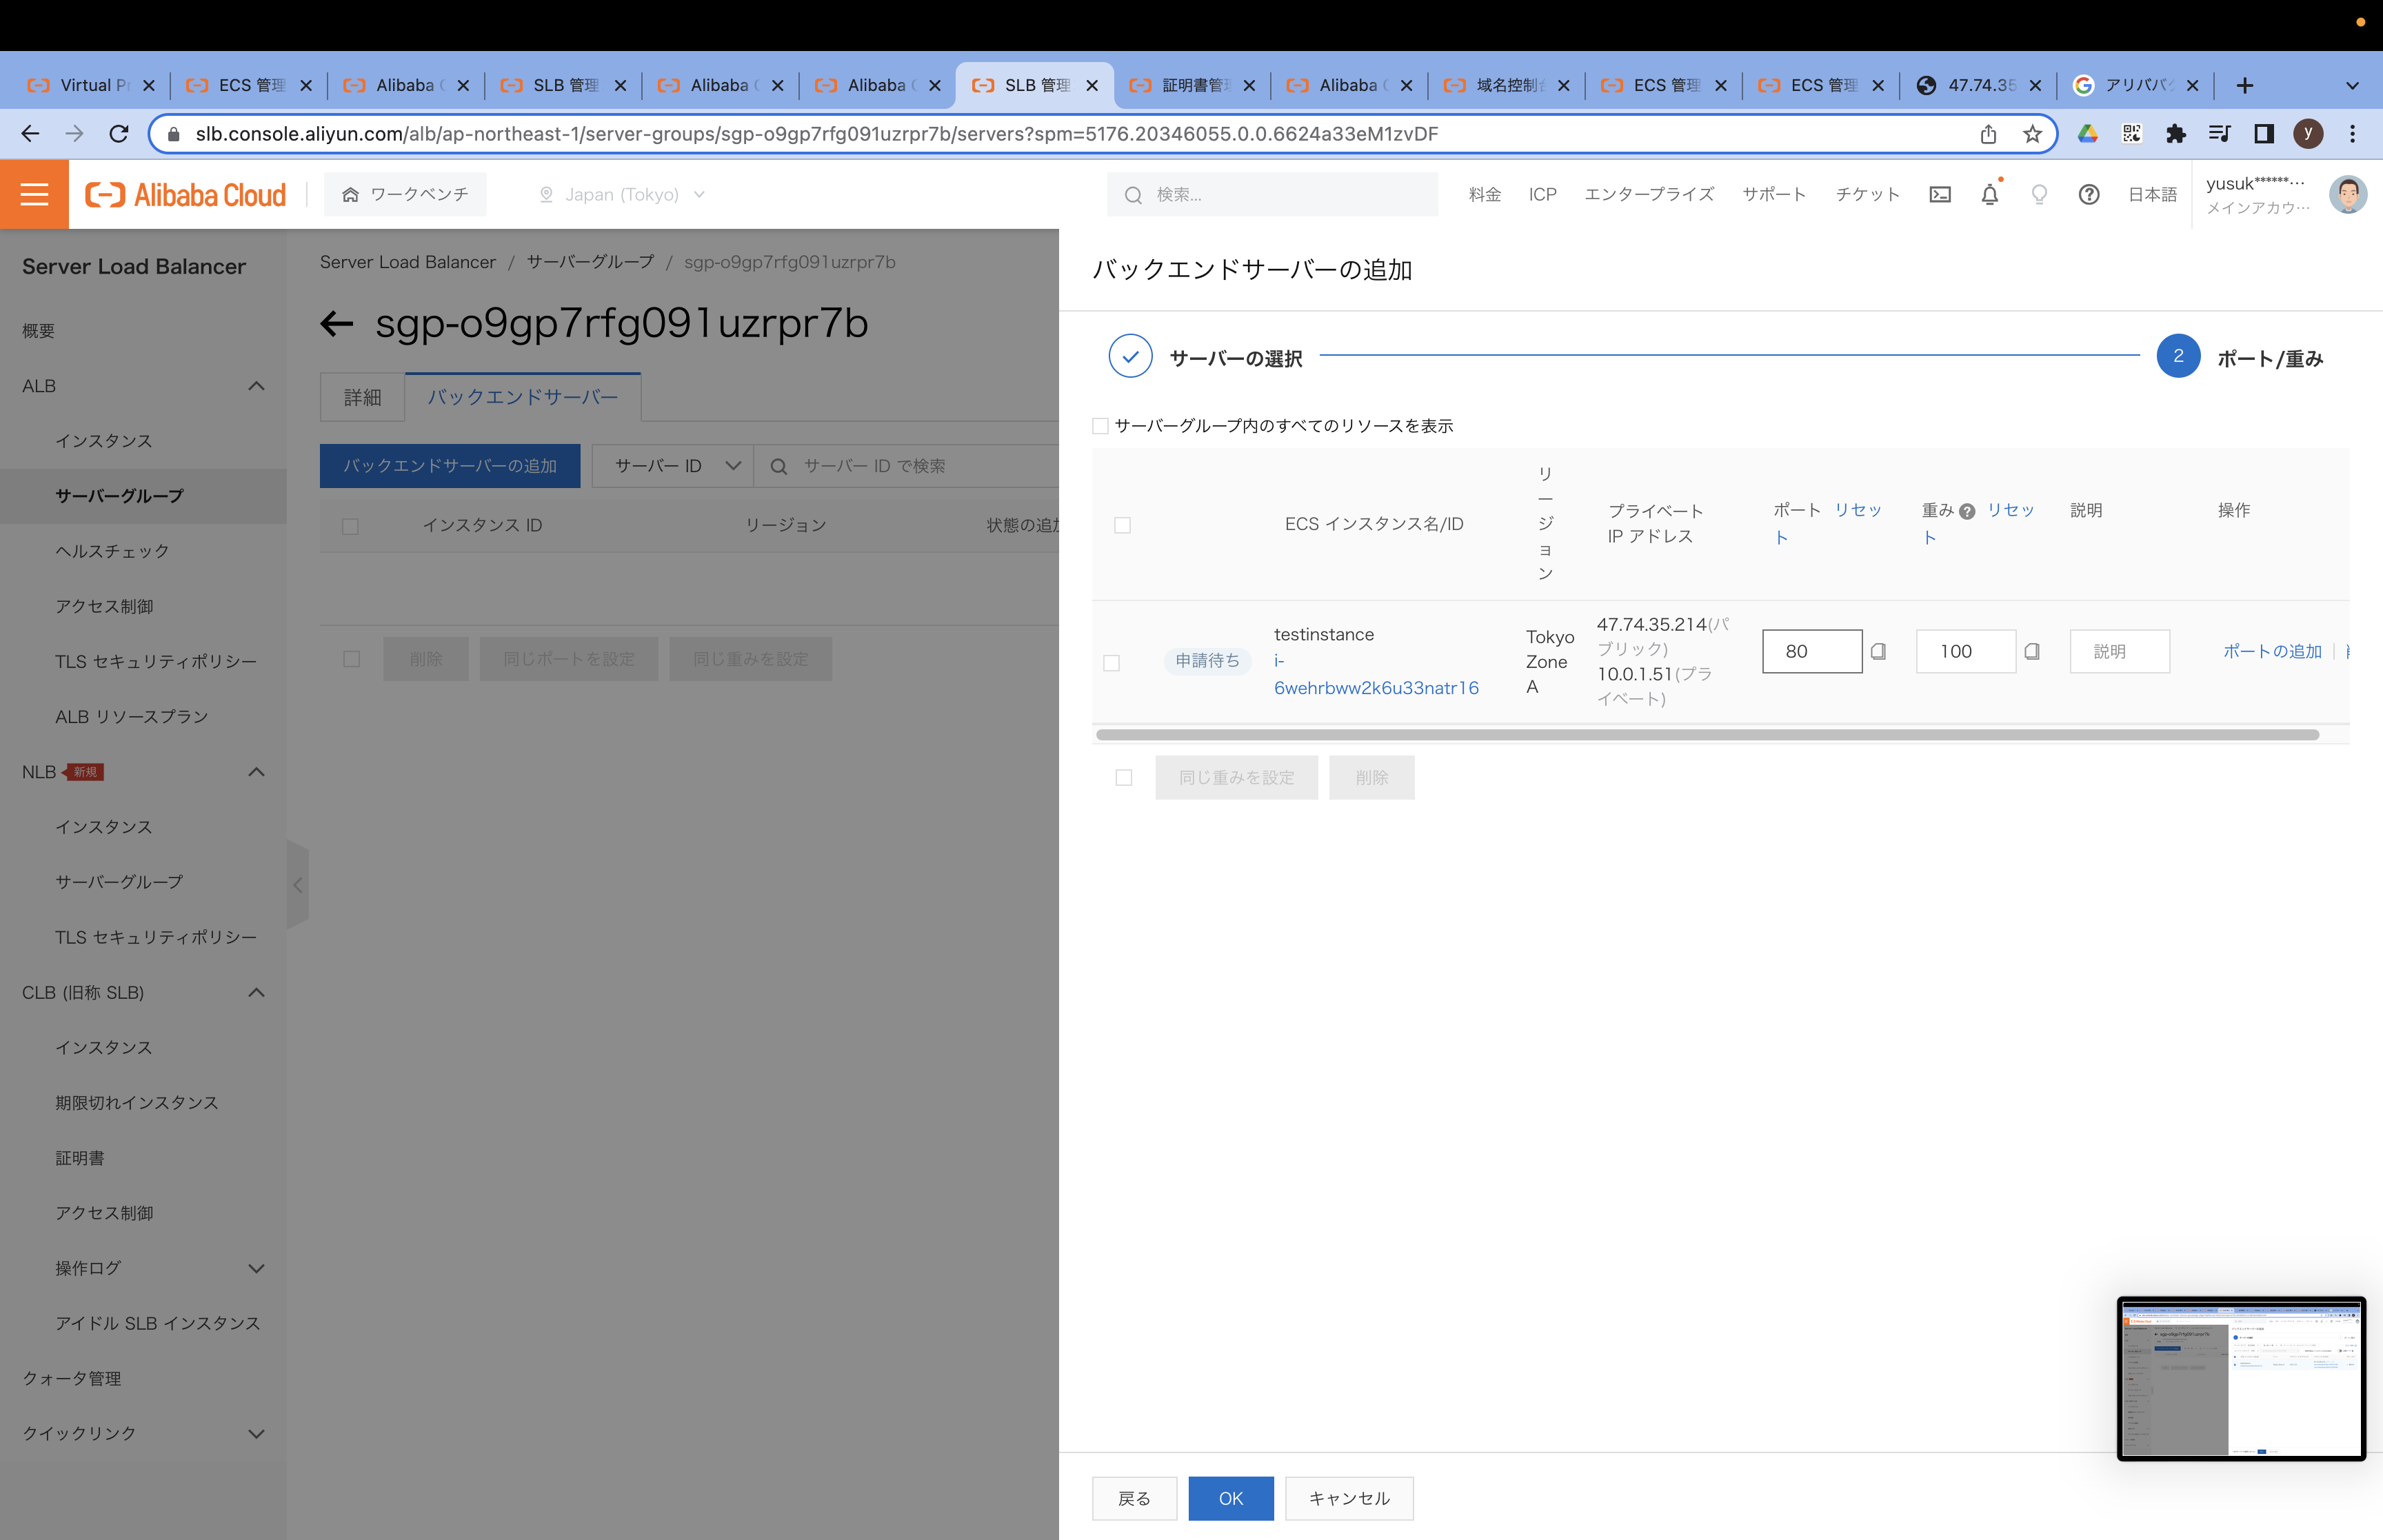Click the back arrow beside sgp-o9gp7rfg091uzrpr7b
This screenshot has height=1540, width=2383.
click(x=338, y=323)
